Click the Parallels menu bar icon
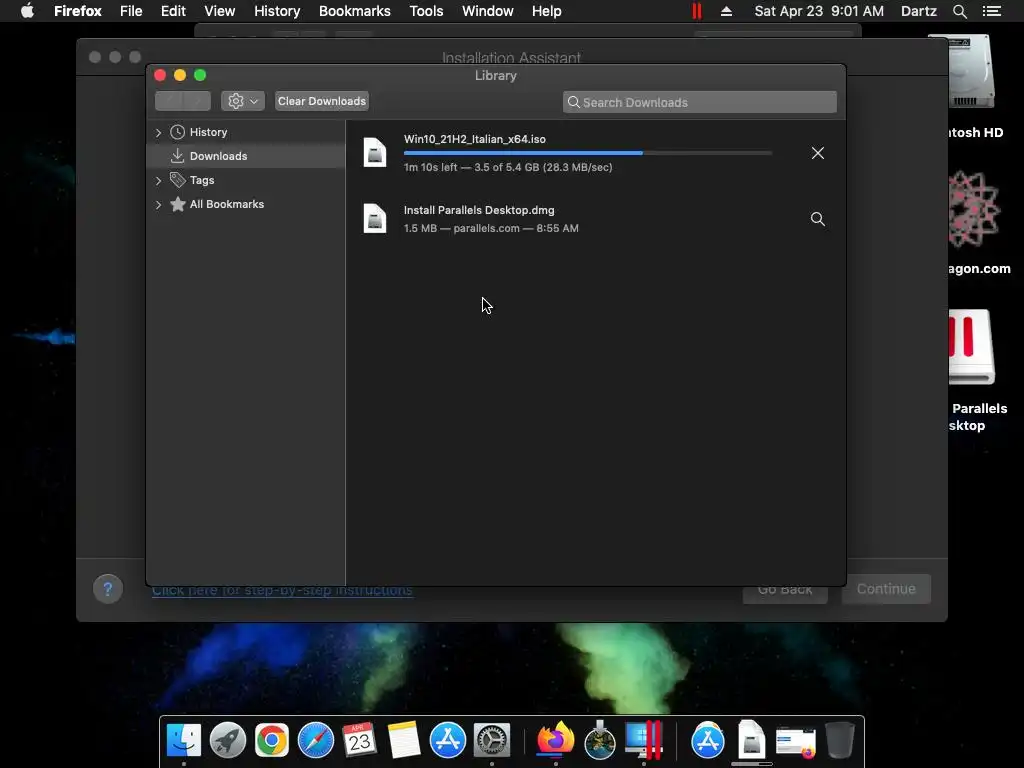The image size is (1024, 768). coord(697,11)
